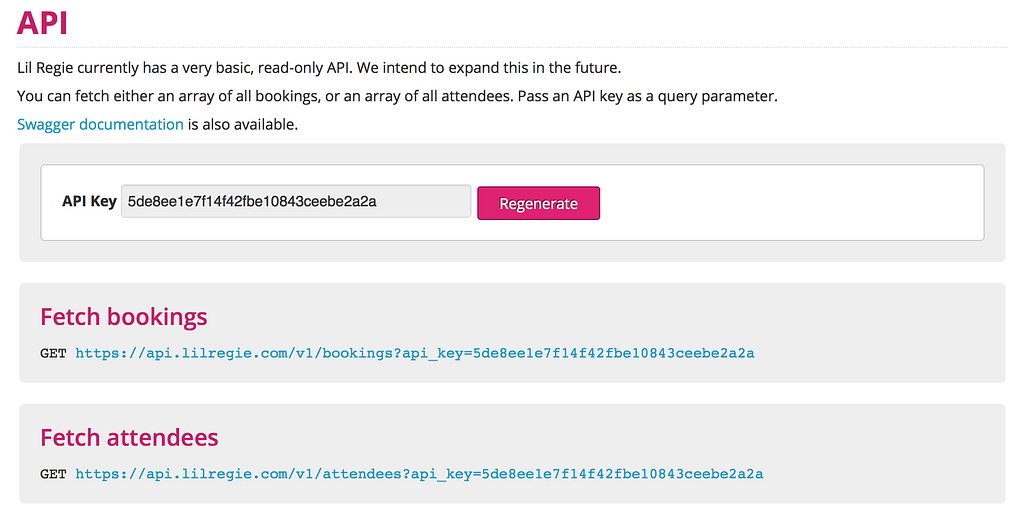
Task: Click the large API page heading
Action: pos(42,22)
